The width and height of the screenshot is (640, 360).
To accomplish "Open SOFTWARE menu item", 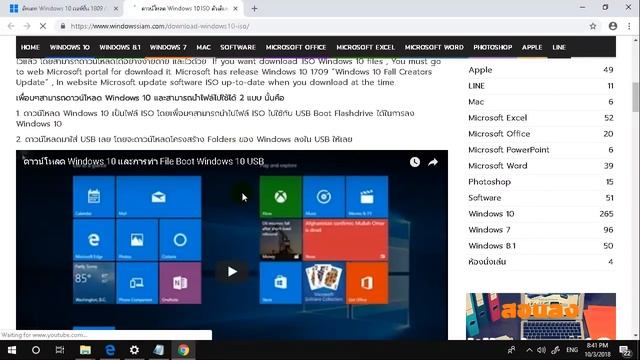I will pos(238,47).
